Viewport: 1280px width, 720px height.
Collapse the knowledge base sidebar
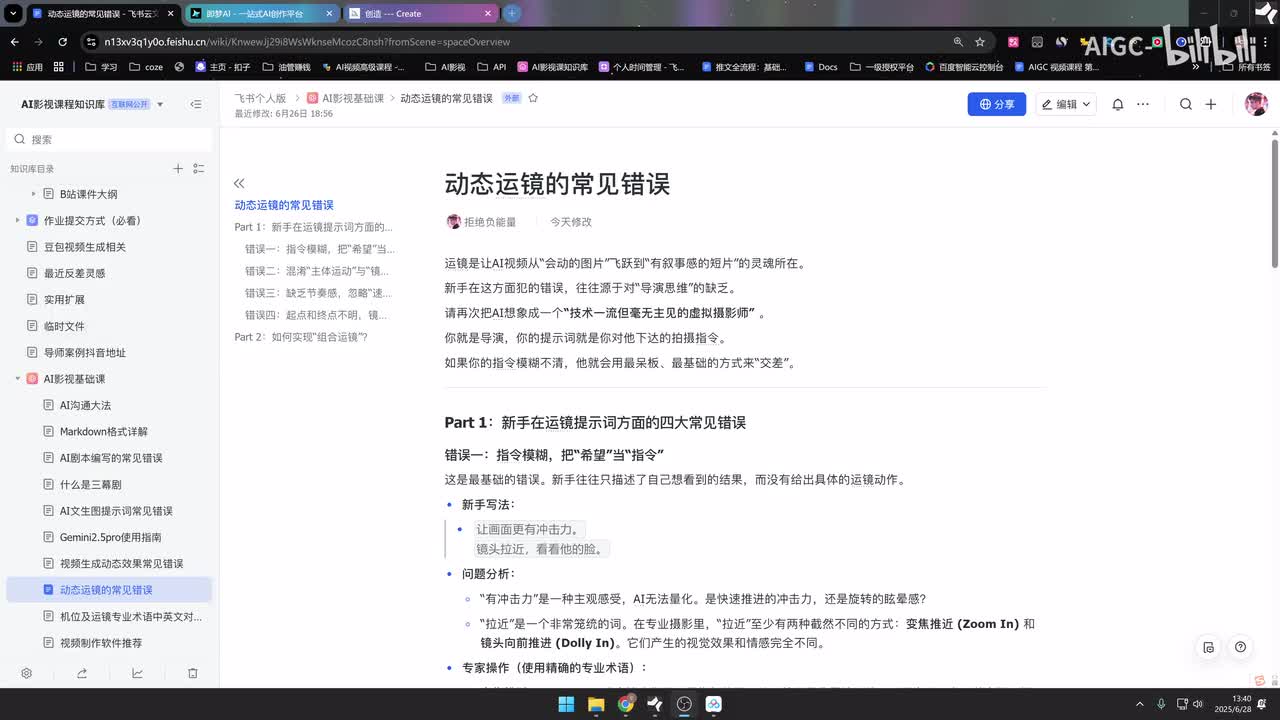196,104
